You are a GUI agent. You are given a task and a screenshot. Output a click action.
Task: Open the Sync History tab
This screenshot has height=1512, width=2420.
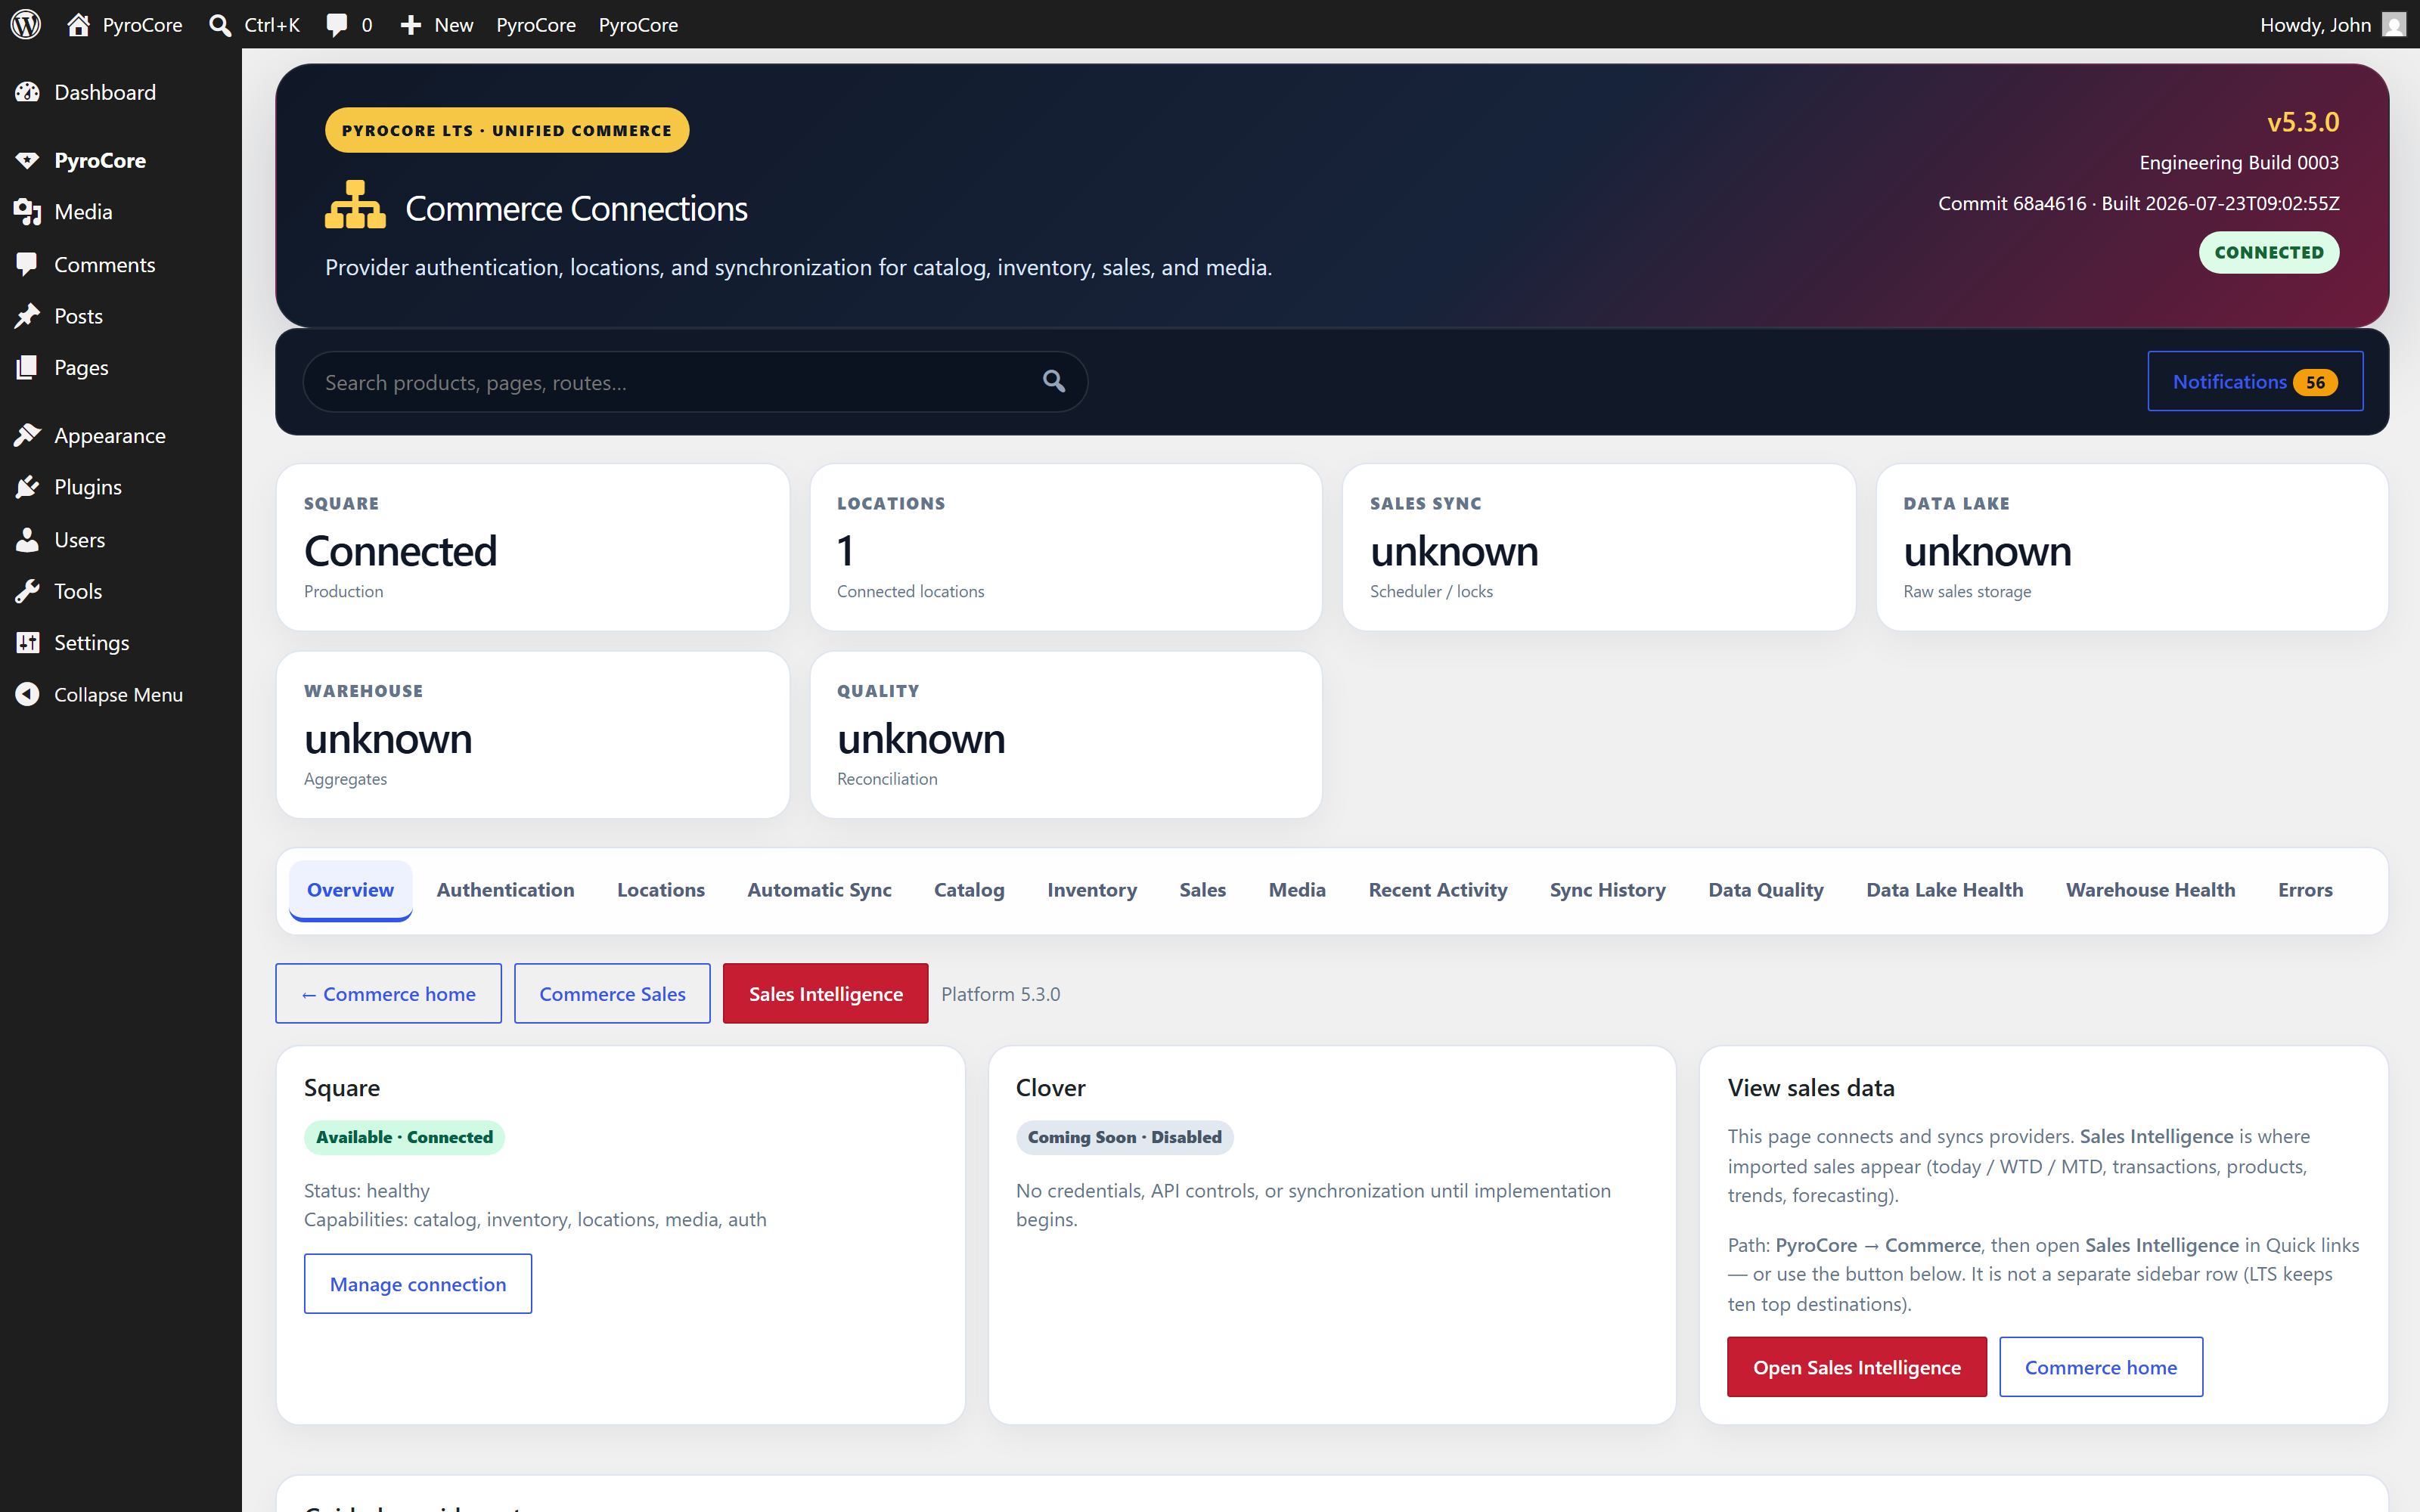tap(1608, 890)
